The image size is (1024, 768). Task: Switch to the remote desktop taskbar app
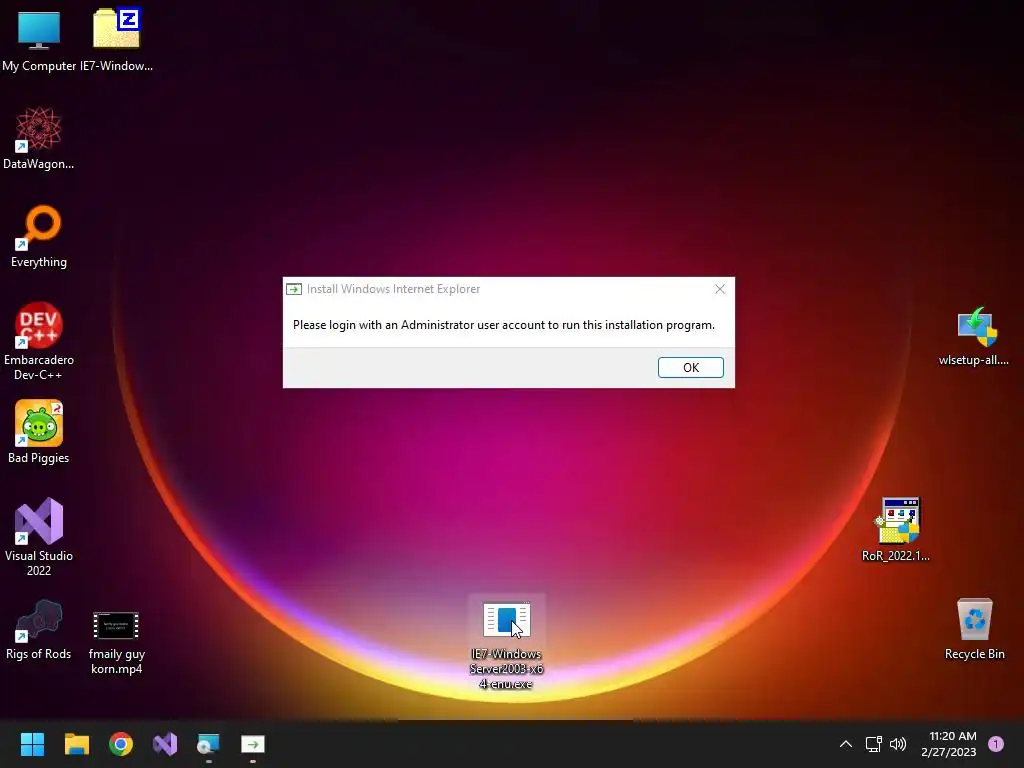(208, 744)
